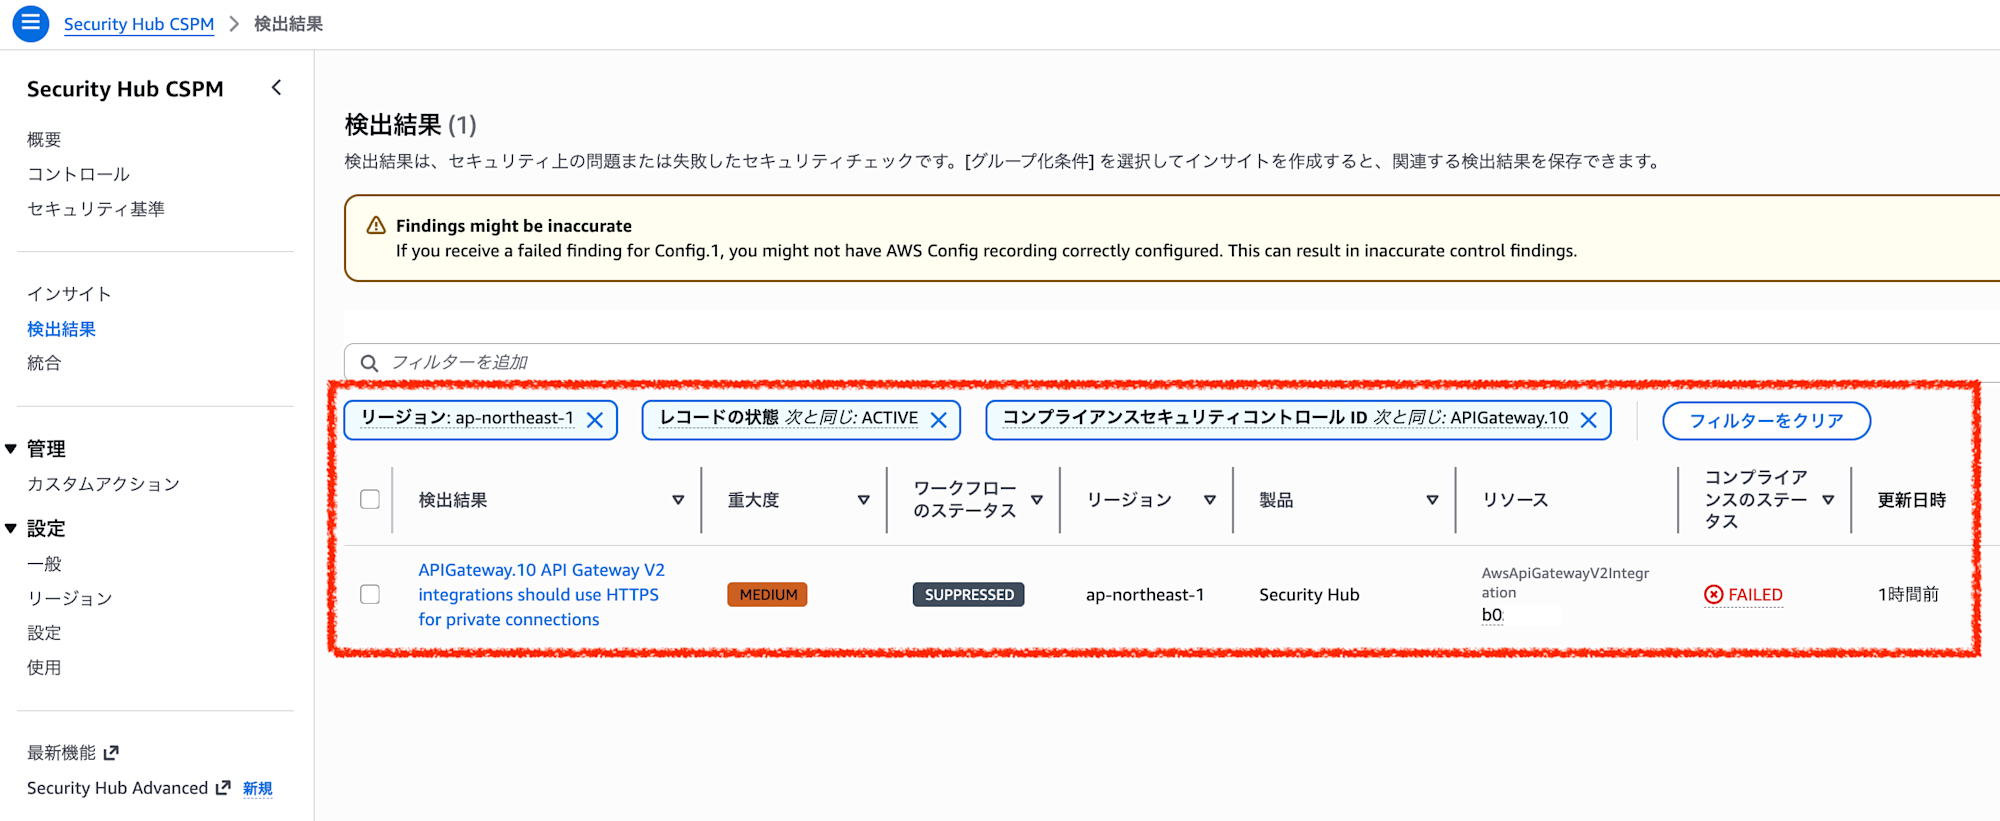The width and height of the screenshot is (2000, 821).
Task: Open the APIGateway.10 finding title link
Action: click(x=541, y=595)
